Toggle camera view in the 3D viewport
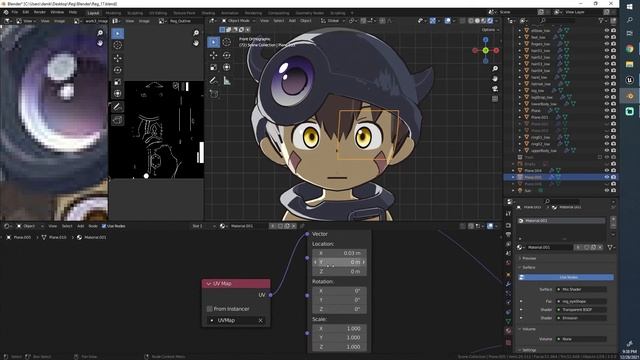The height and width of the screenshot is (360, 640). point(495,89)
